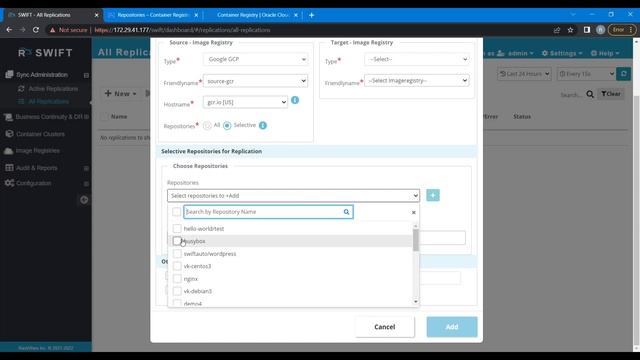The height and width of the screenshot is (360, 640).
Task: Click the Cancel button
Action: pyautogui.click(x=384, y=327)
